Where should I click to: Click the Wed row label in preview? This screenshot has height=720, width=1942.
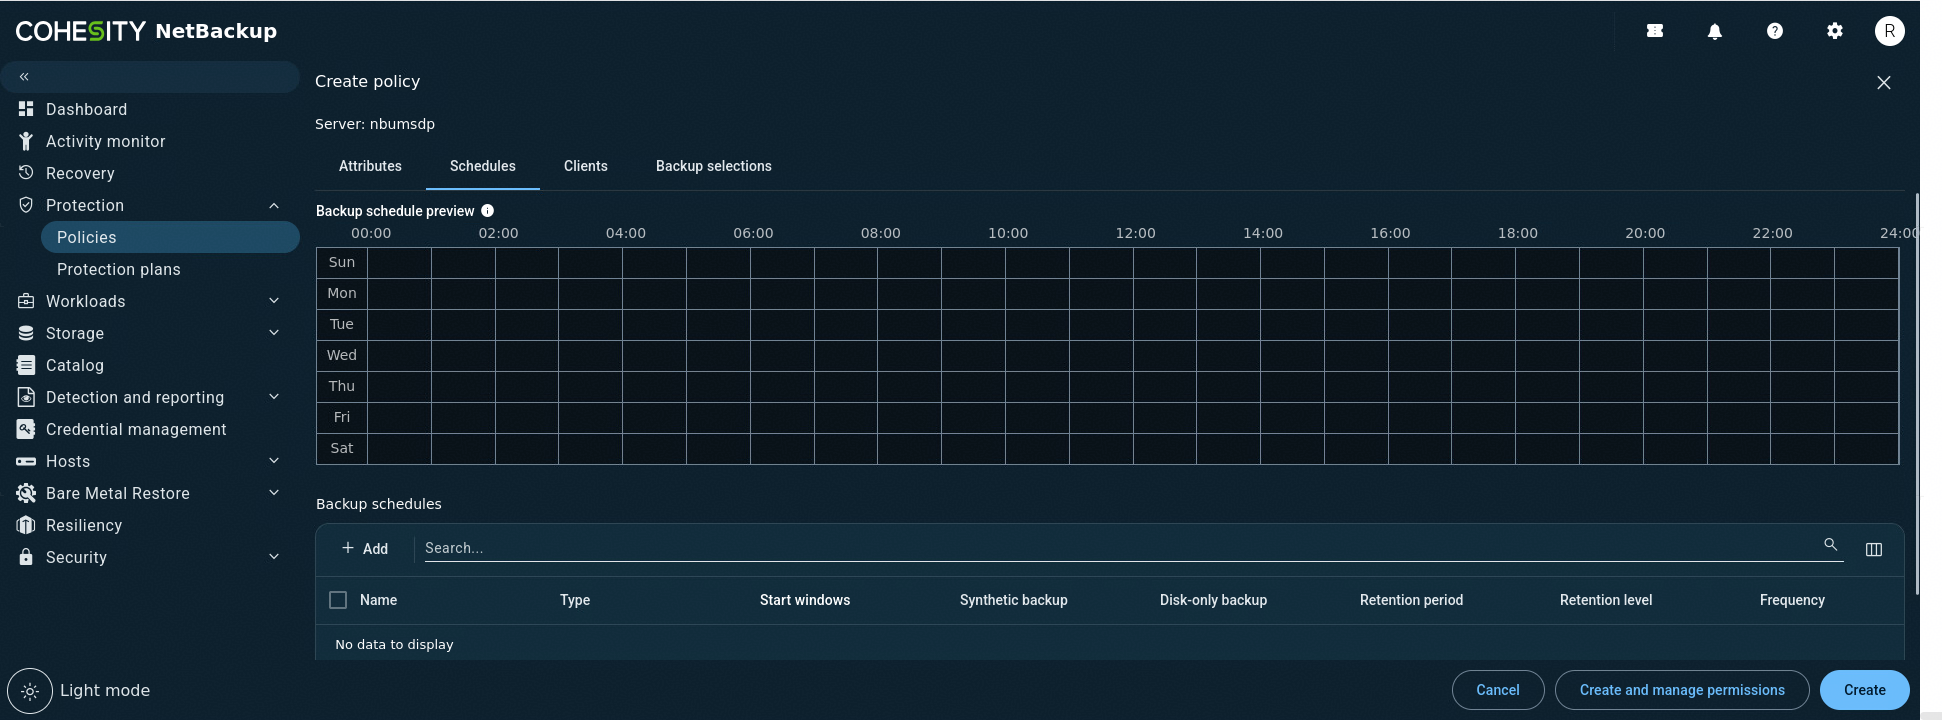coord(342,355)
